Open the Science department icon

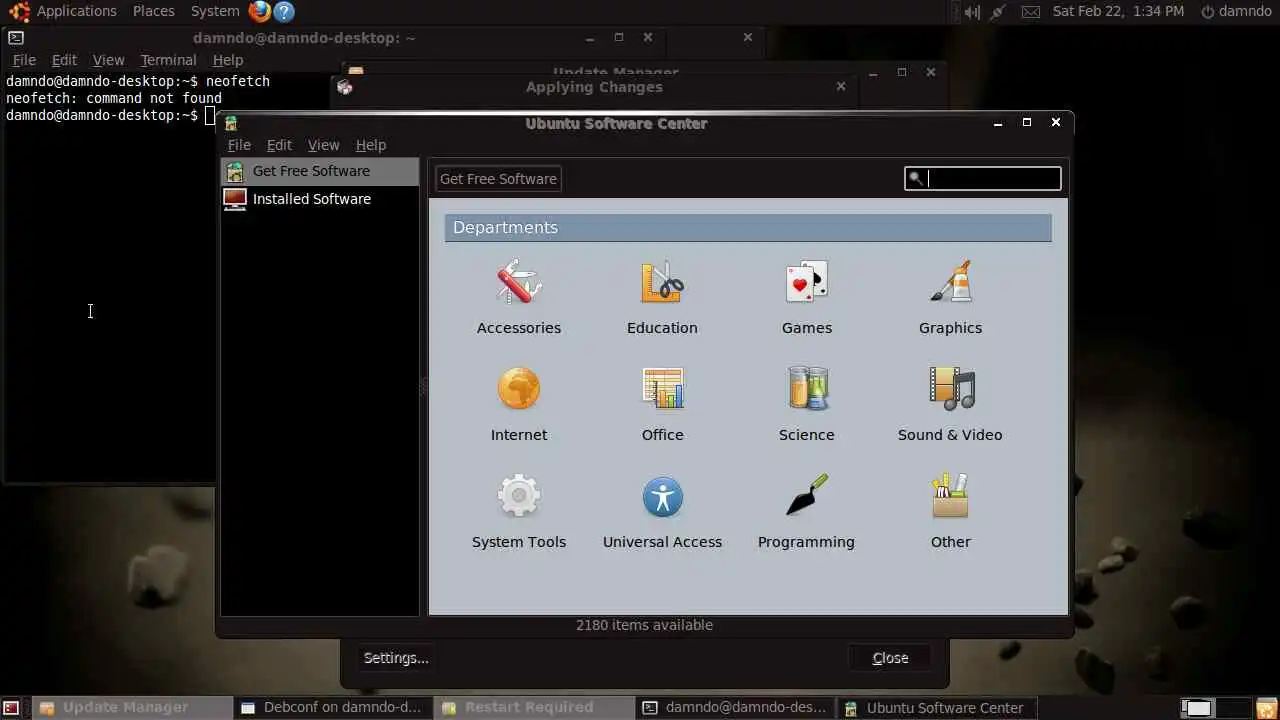point(806,389)
